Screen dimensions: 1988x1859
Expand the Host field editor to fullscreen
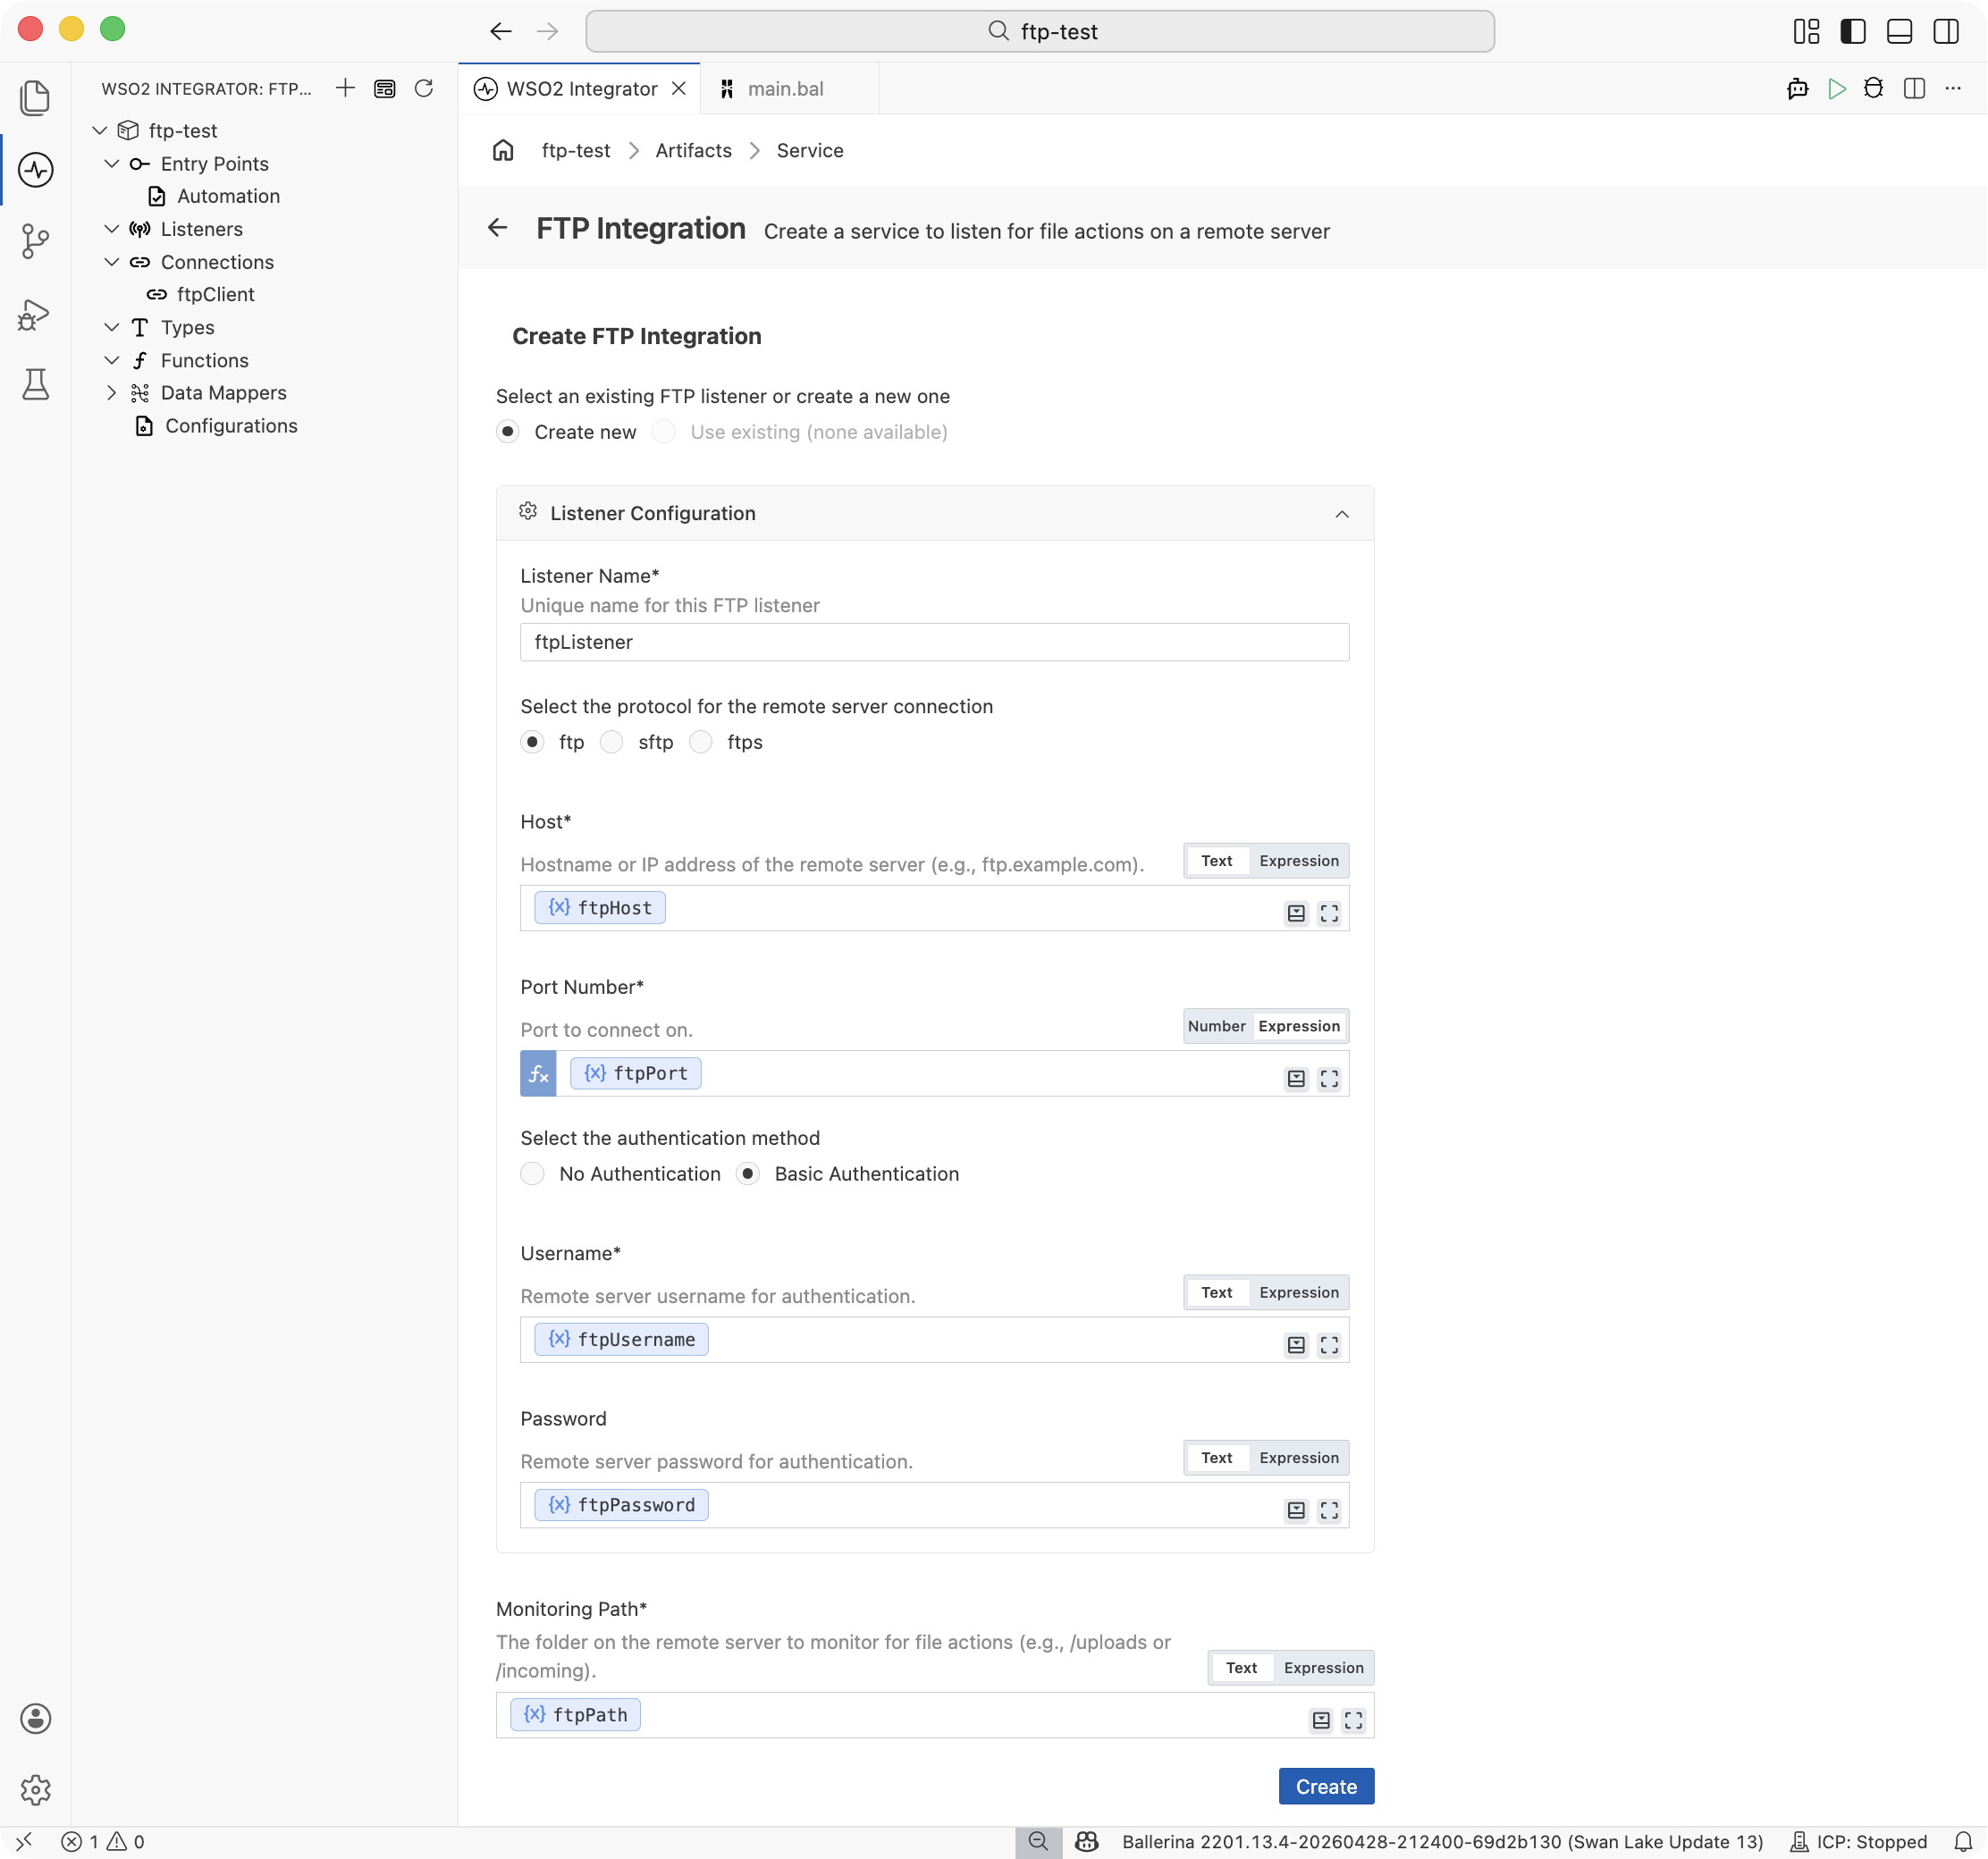1329,913
